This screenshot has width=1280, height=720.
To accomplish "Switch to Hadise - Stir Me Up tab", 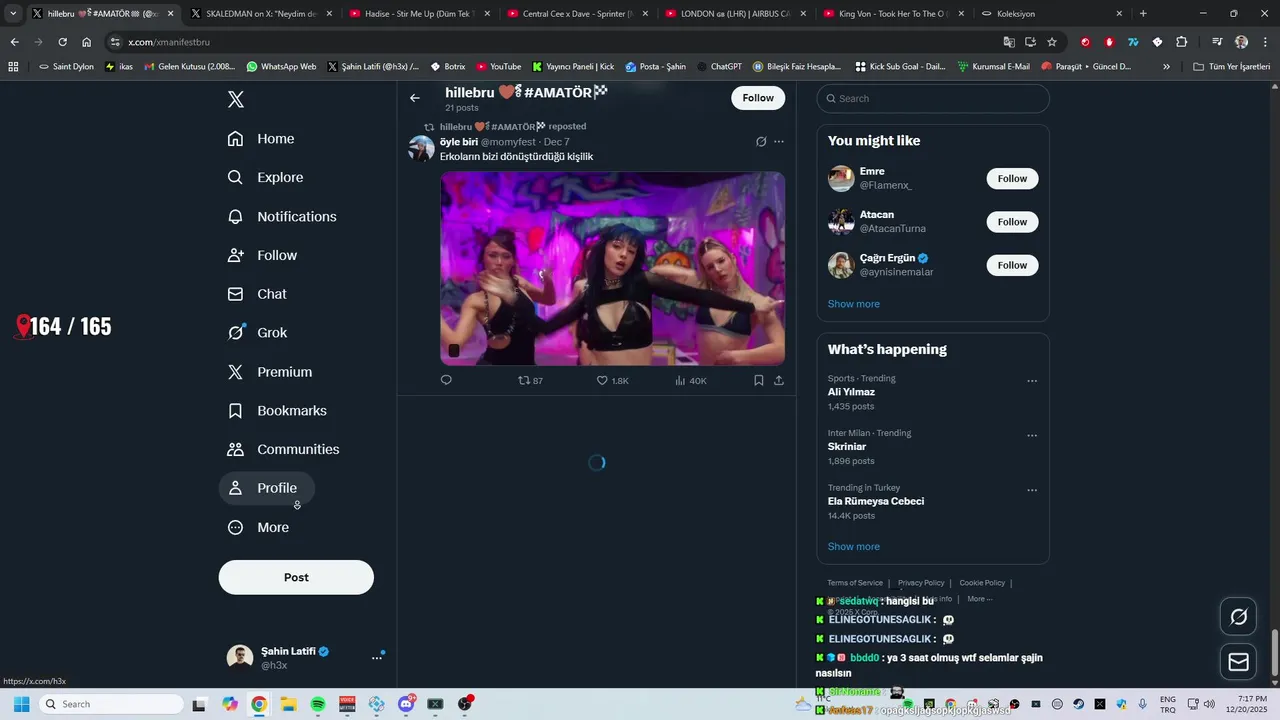I will coord(420,14).
